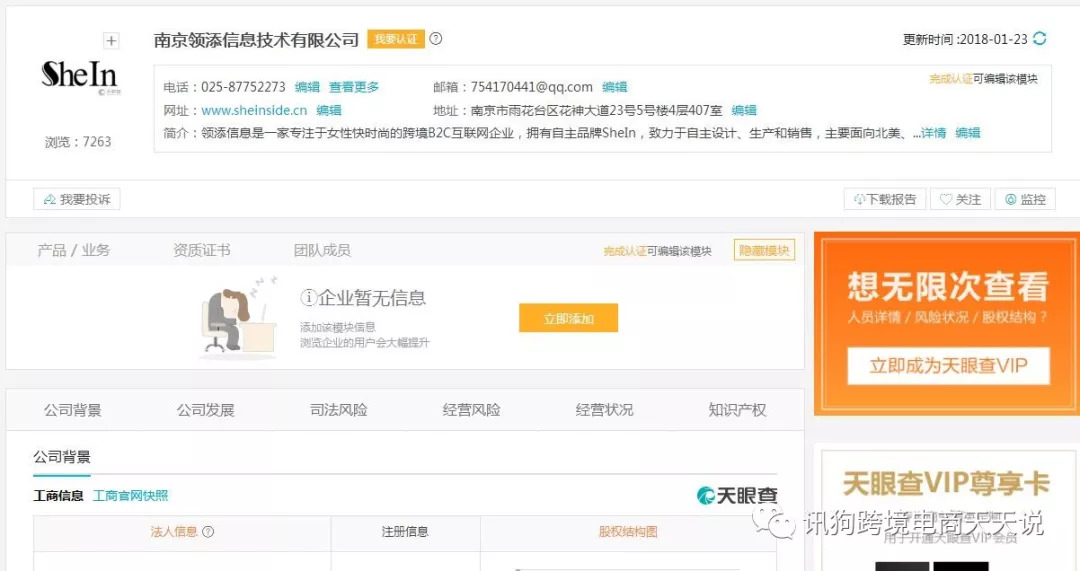The height and width of the screenshot is (571, 1080).
Task: Click the 监控 monitor button
Action: coord(1025,199)
